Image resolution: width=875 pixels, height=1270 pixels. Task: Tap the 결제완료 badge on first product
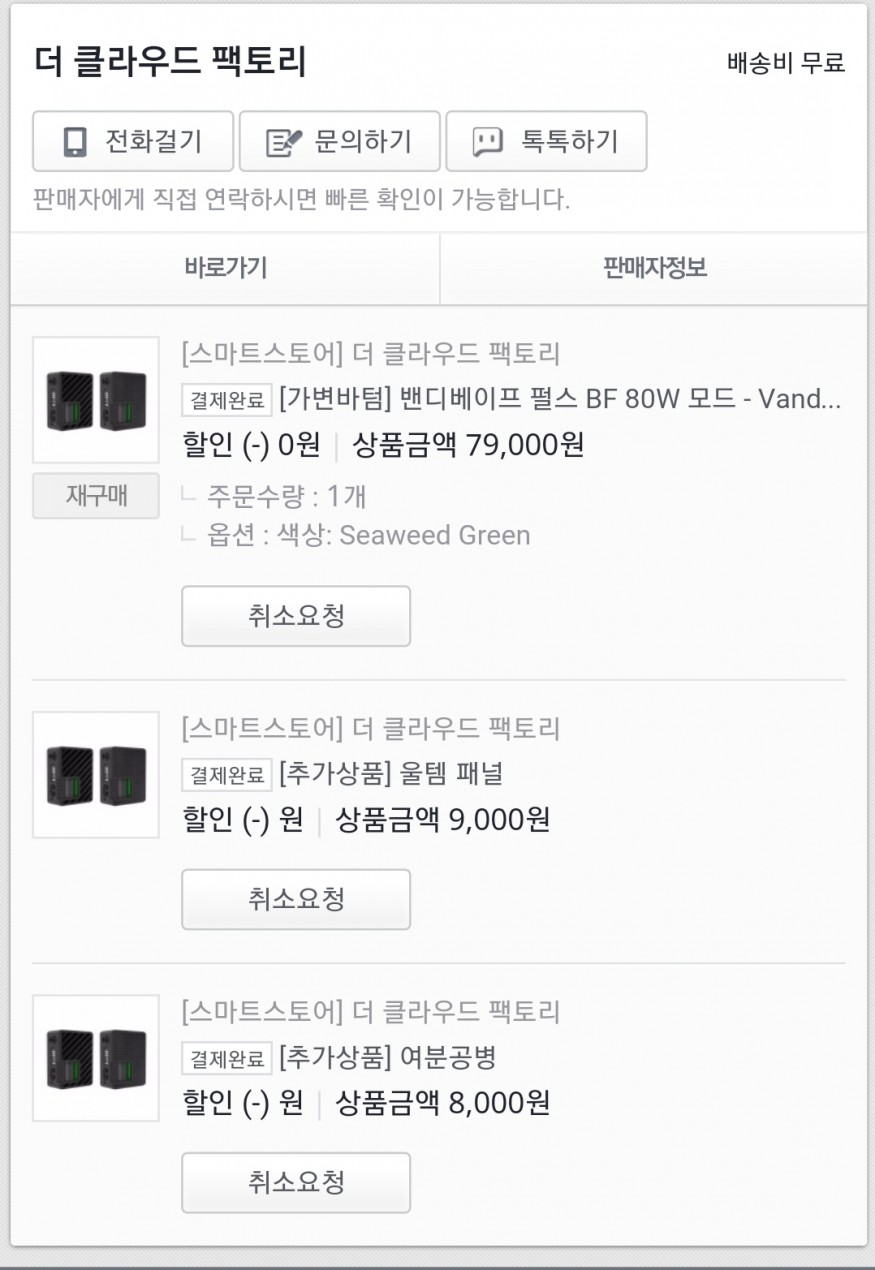[226, 401]
